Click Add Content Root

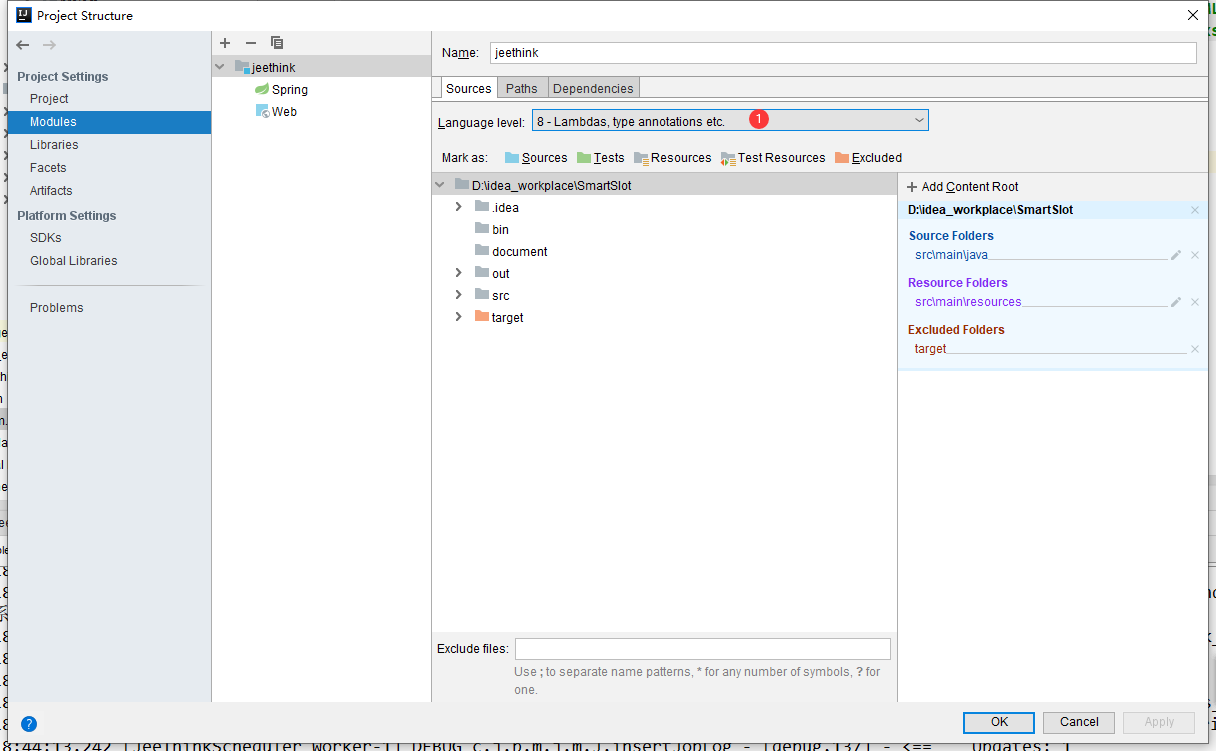962,187
